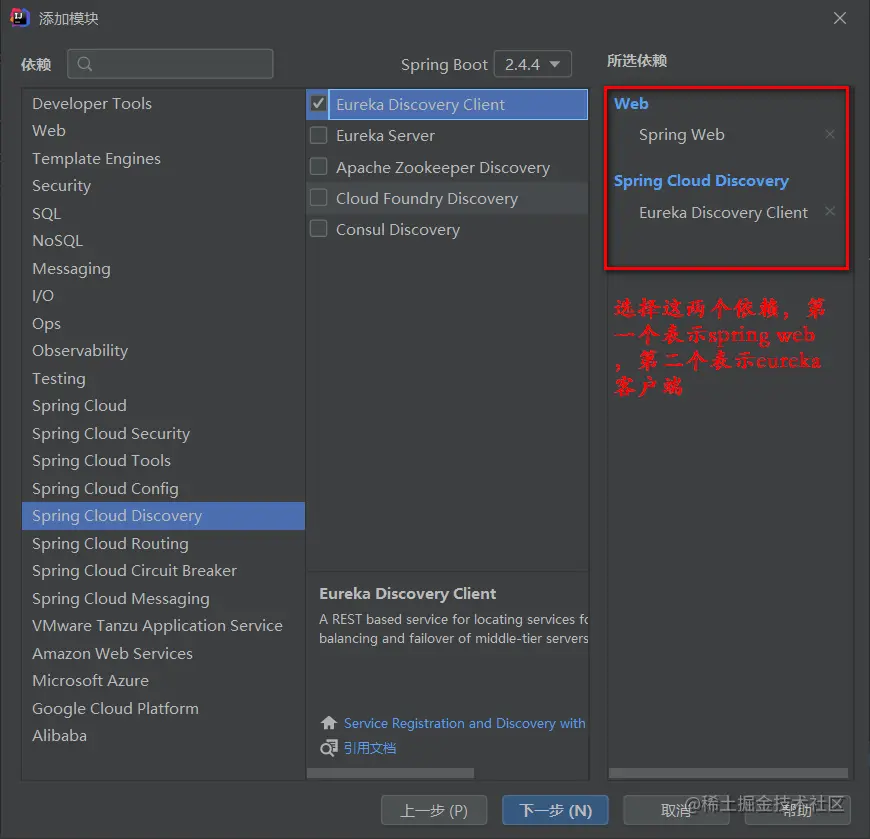The image size is (870, 839).
Task: Choose Spring Cloud Security category
Action: click(x=163, y=433)
